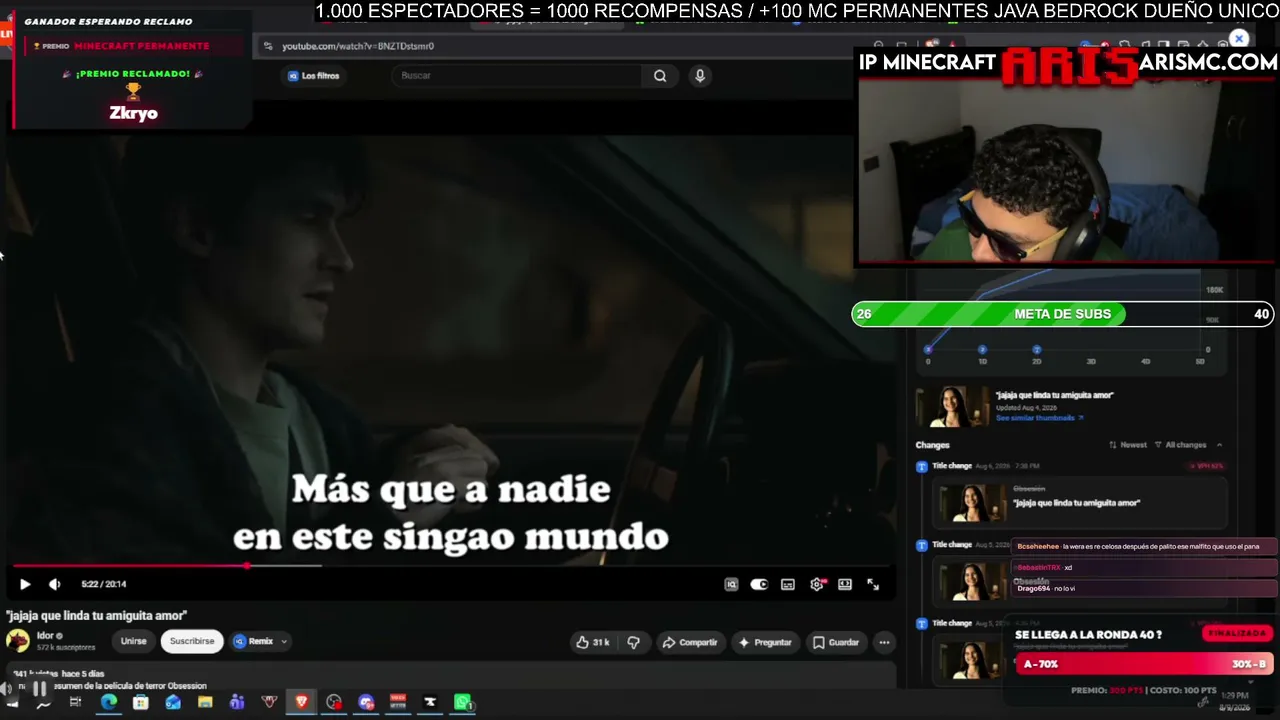Enter fullscreen mode in the player
The image size is (1280, 720).
(x=873, y=584)
